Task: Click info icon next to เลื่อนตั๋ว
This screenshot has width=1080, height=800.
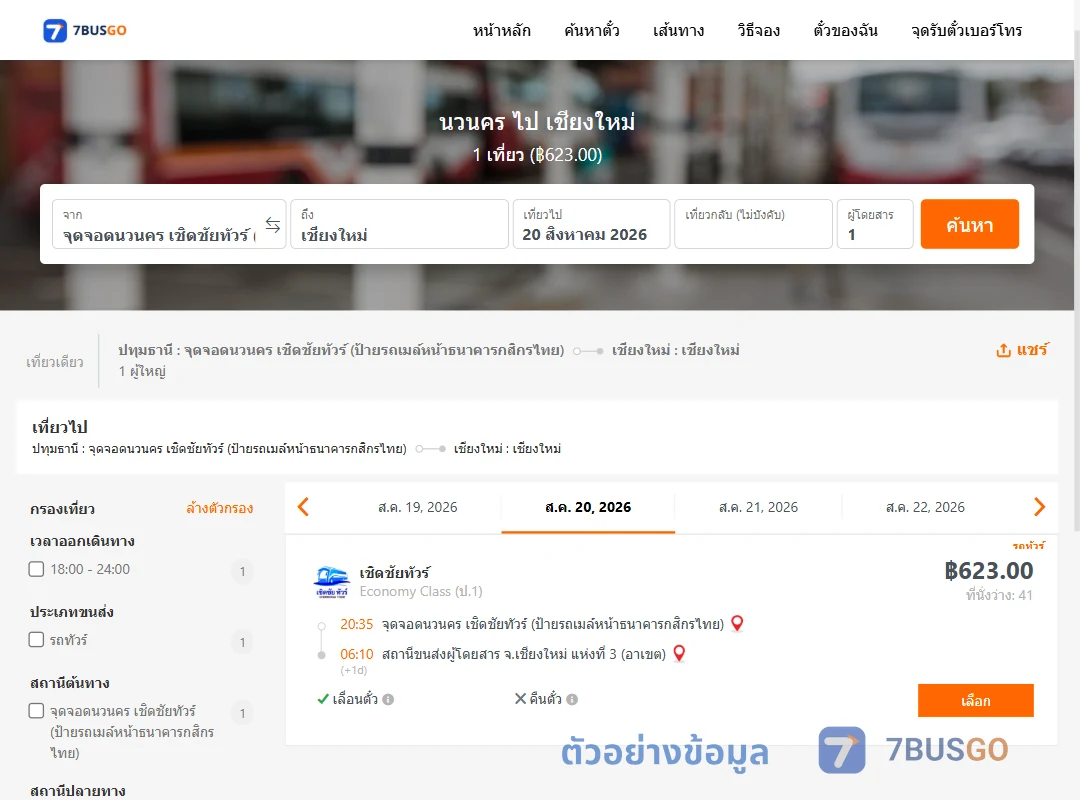Action: [x=388, y=699]
